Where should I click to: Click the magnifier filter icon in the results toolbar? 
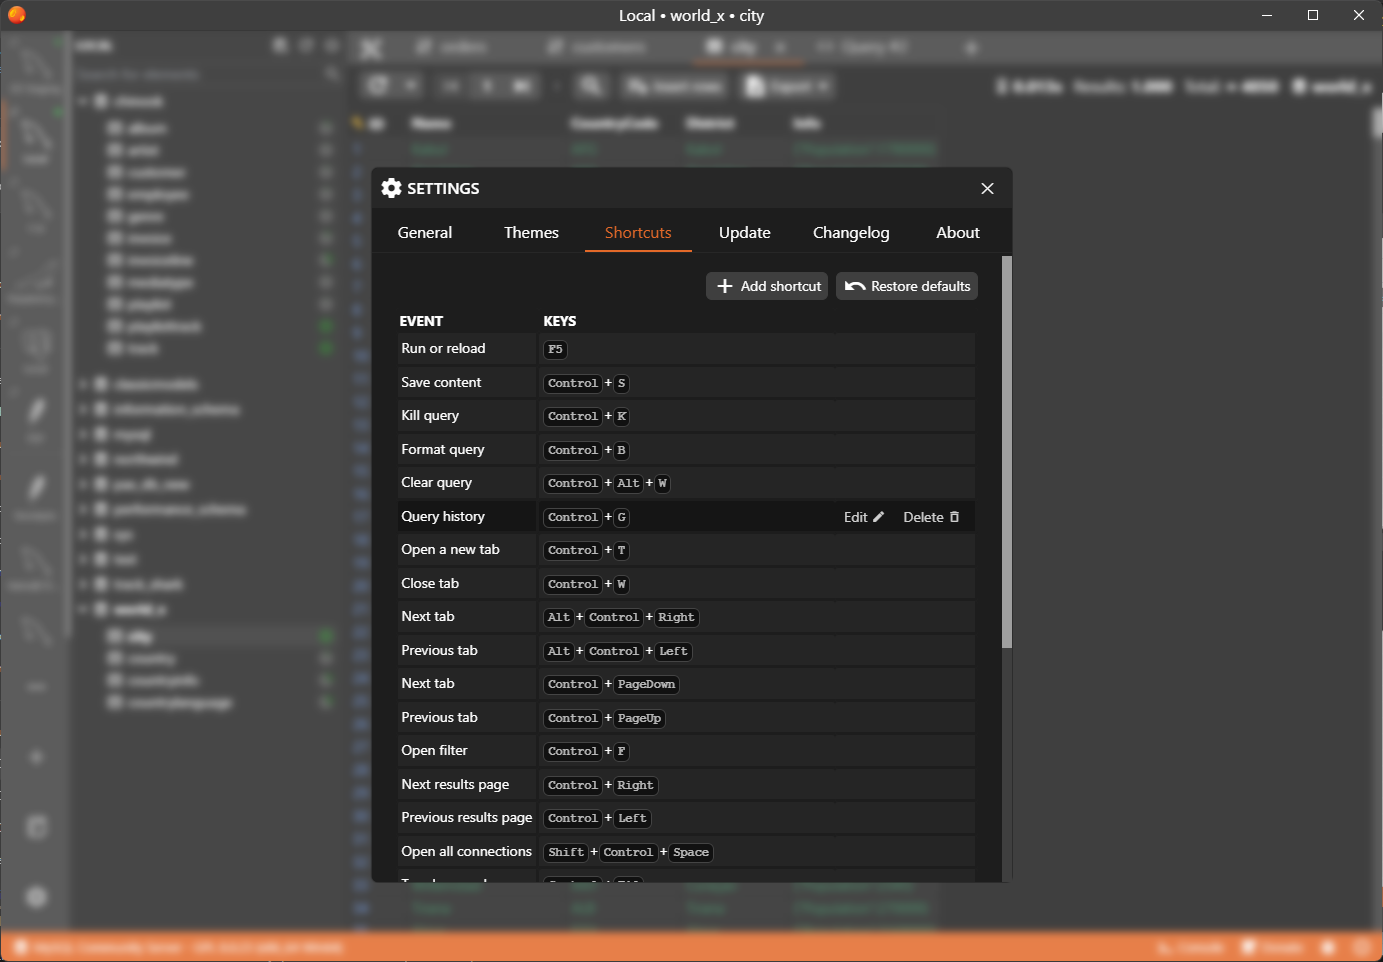tap(591, 85)
